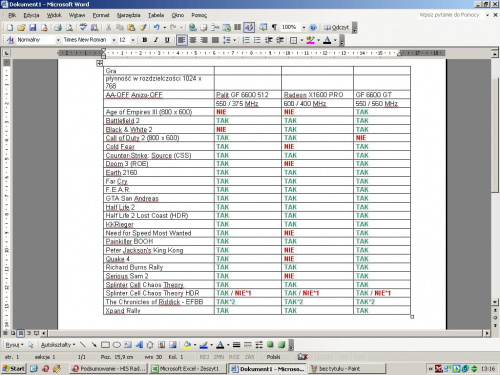Select the rectangle shape drawing tool

click(105, 345)
